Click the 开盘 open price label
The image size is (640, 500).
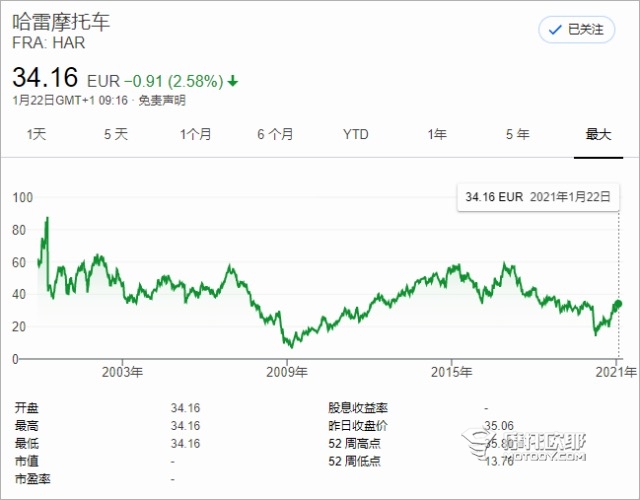(27, 408)
